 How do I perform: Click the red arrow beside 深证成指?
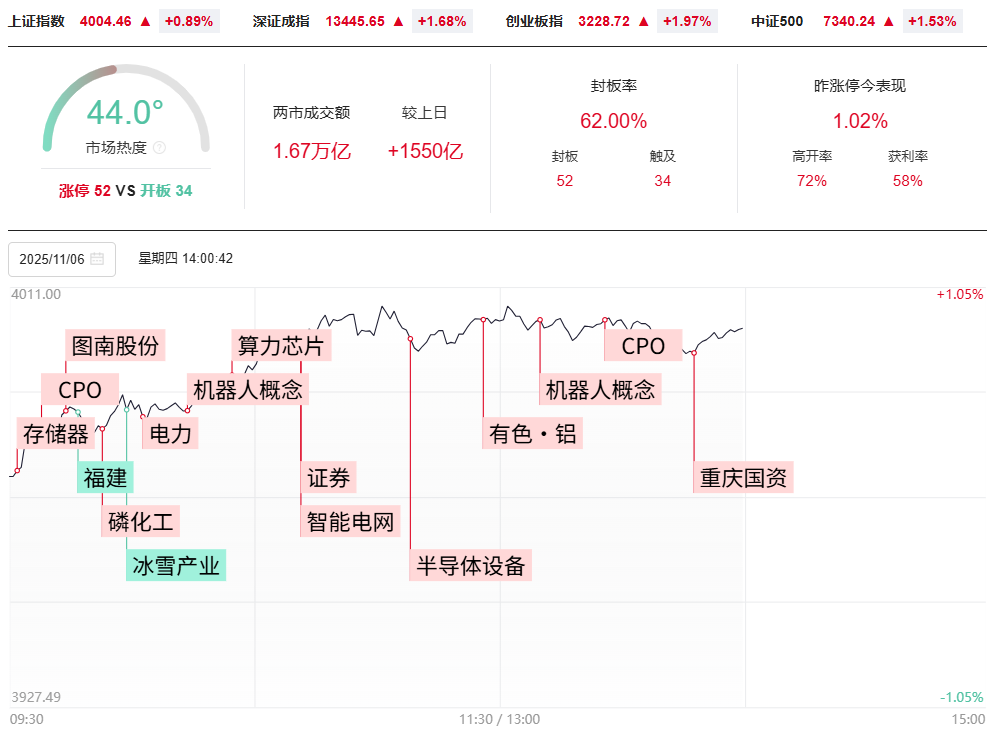tap(398, 20)
